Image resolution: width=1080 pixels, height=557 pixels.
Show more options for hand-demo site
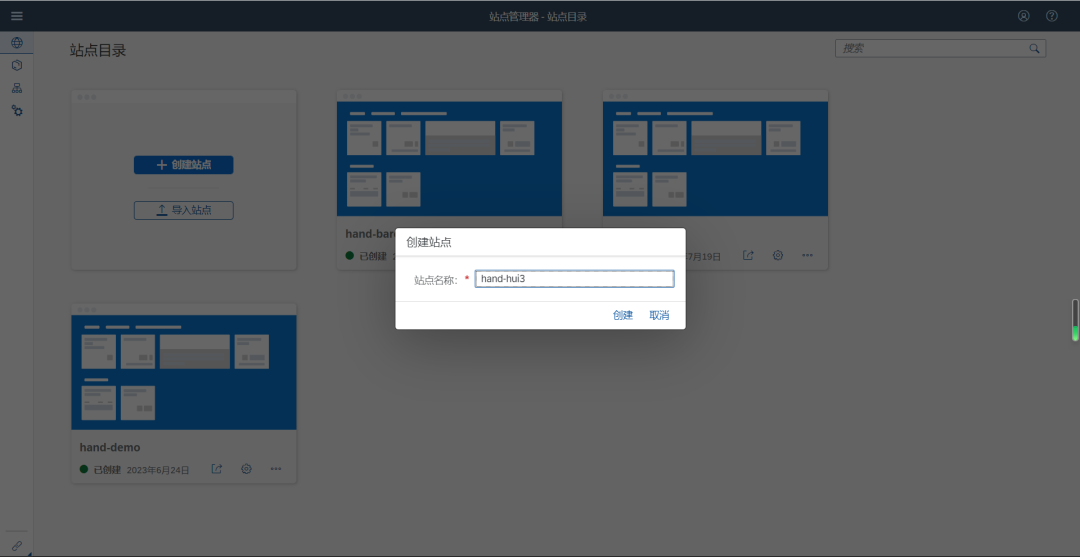tap(276, 469)
